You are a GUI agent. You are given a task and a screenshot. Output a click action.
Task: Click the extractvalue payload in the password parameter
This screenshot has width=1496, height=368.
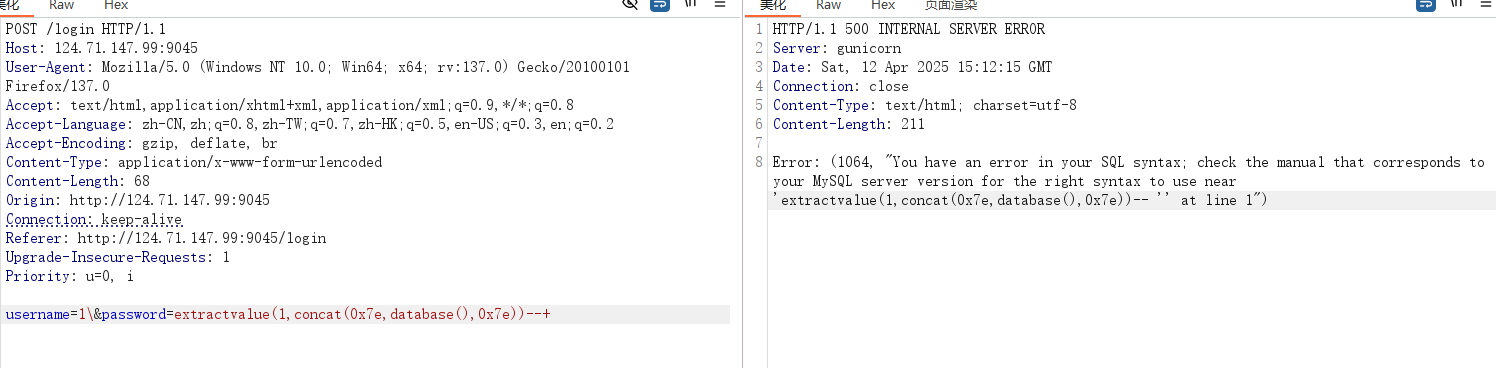[x=362, y=315]
